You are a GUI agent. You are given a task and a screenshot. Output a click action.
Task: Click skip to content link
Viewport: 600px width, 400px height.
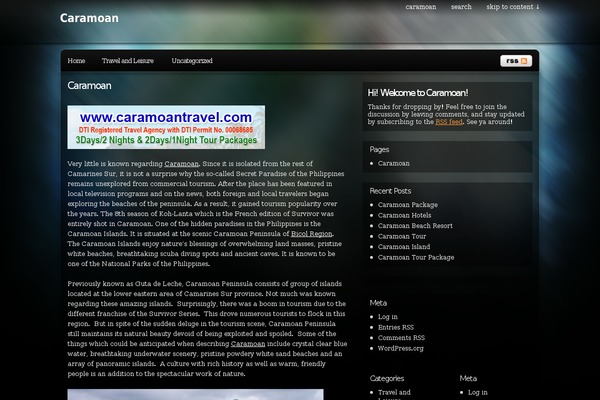pos(513,7)
